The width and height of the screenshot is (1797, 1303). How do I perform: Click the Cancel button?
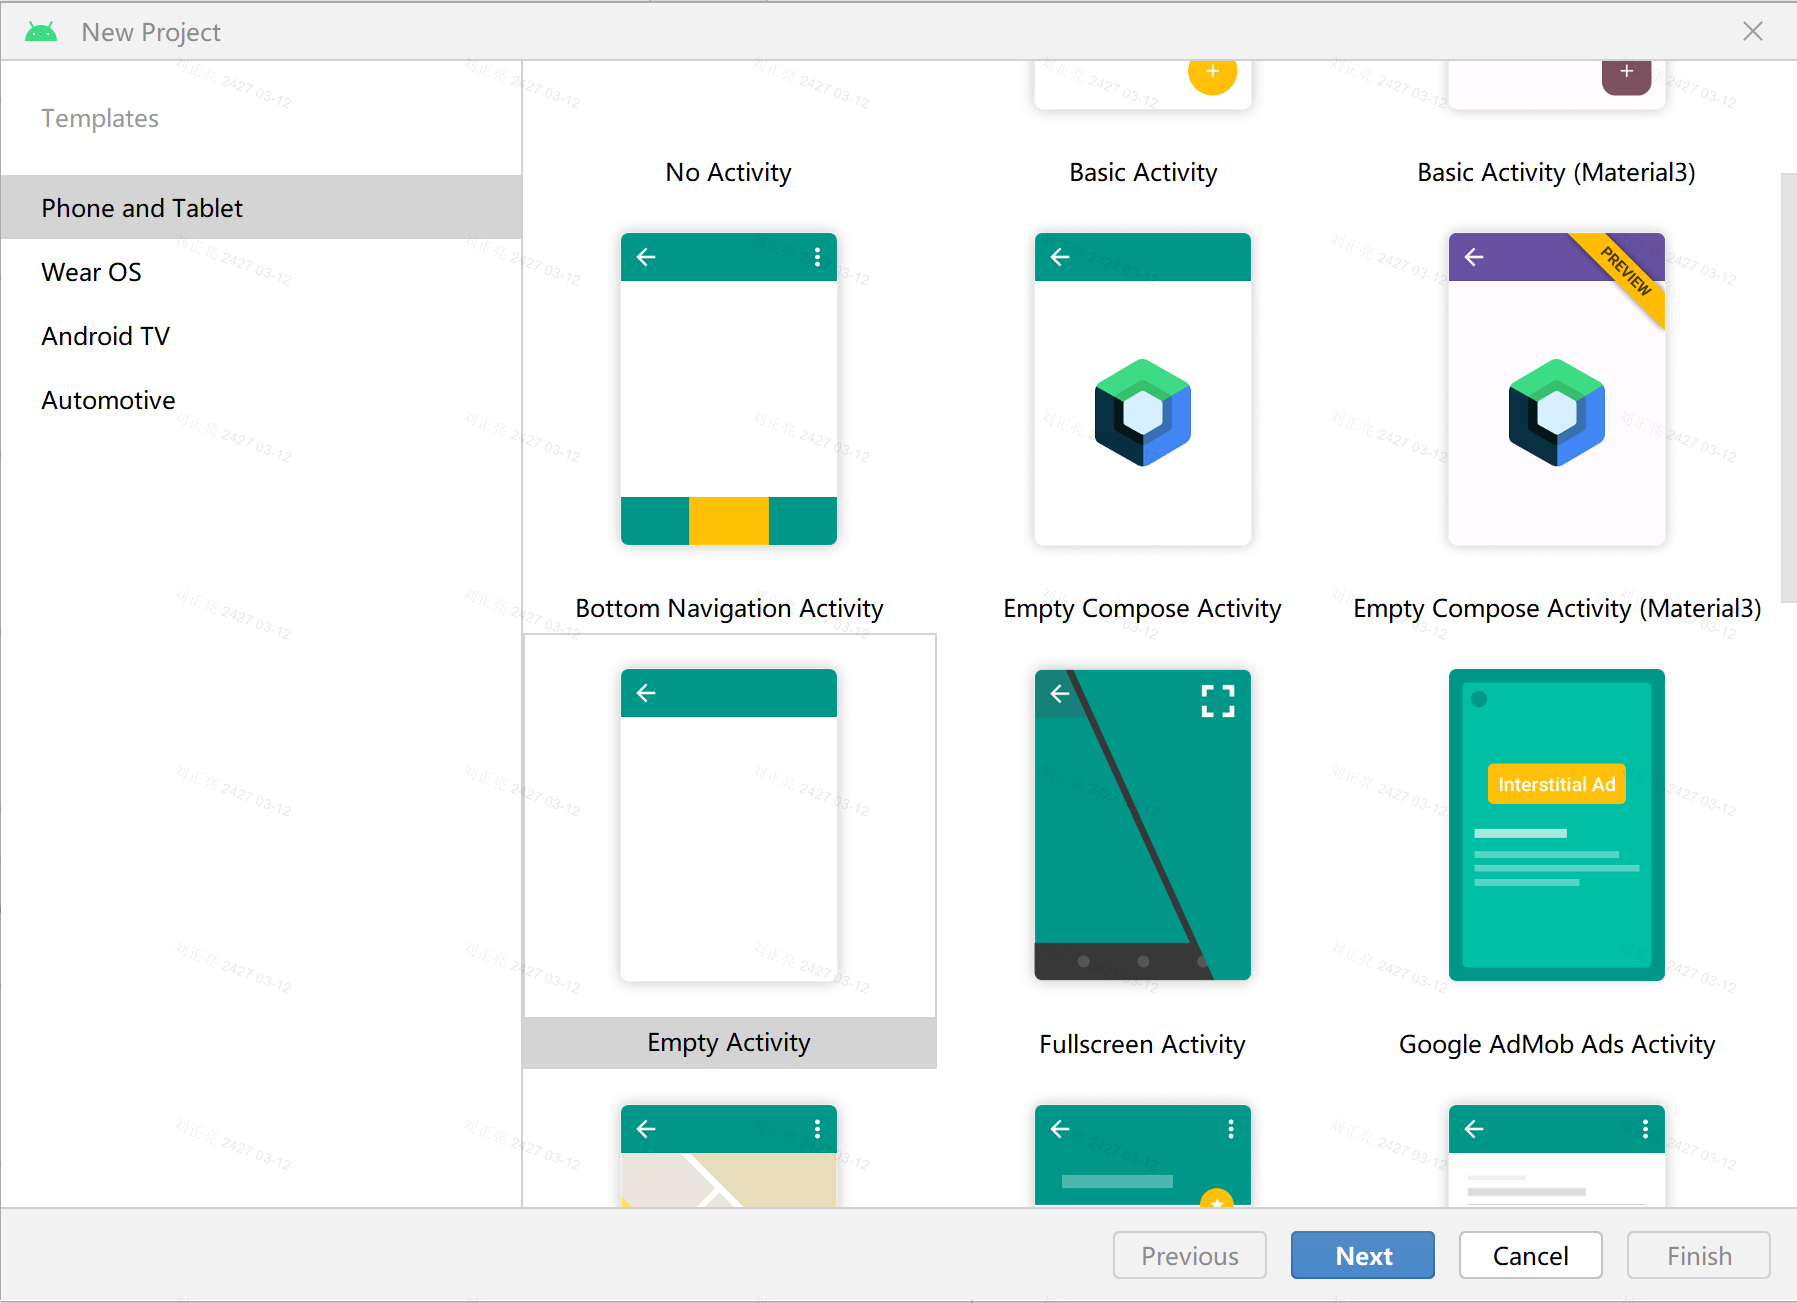(x=1530, y=1255)
